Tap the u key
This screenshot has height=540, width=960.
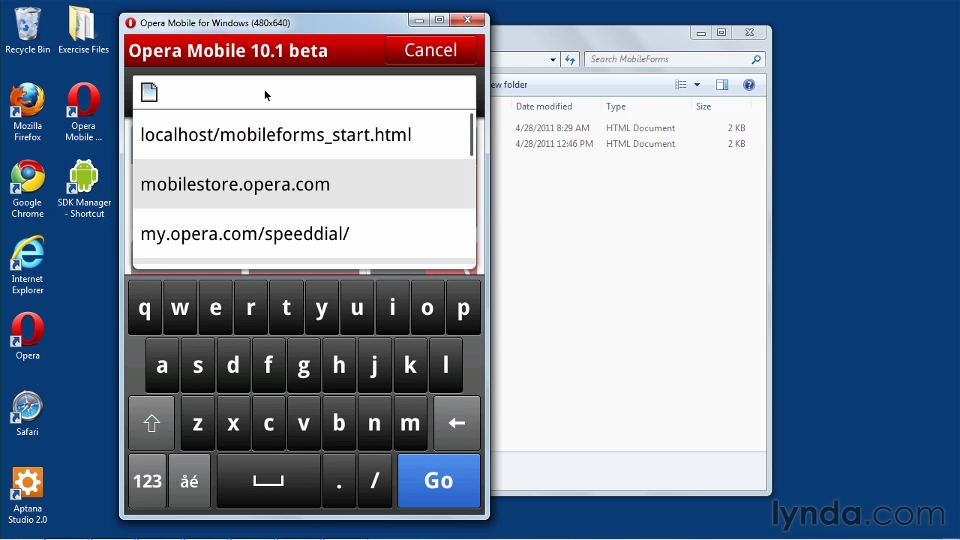click(357, 308)
